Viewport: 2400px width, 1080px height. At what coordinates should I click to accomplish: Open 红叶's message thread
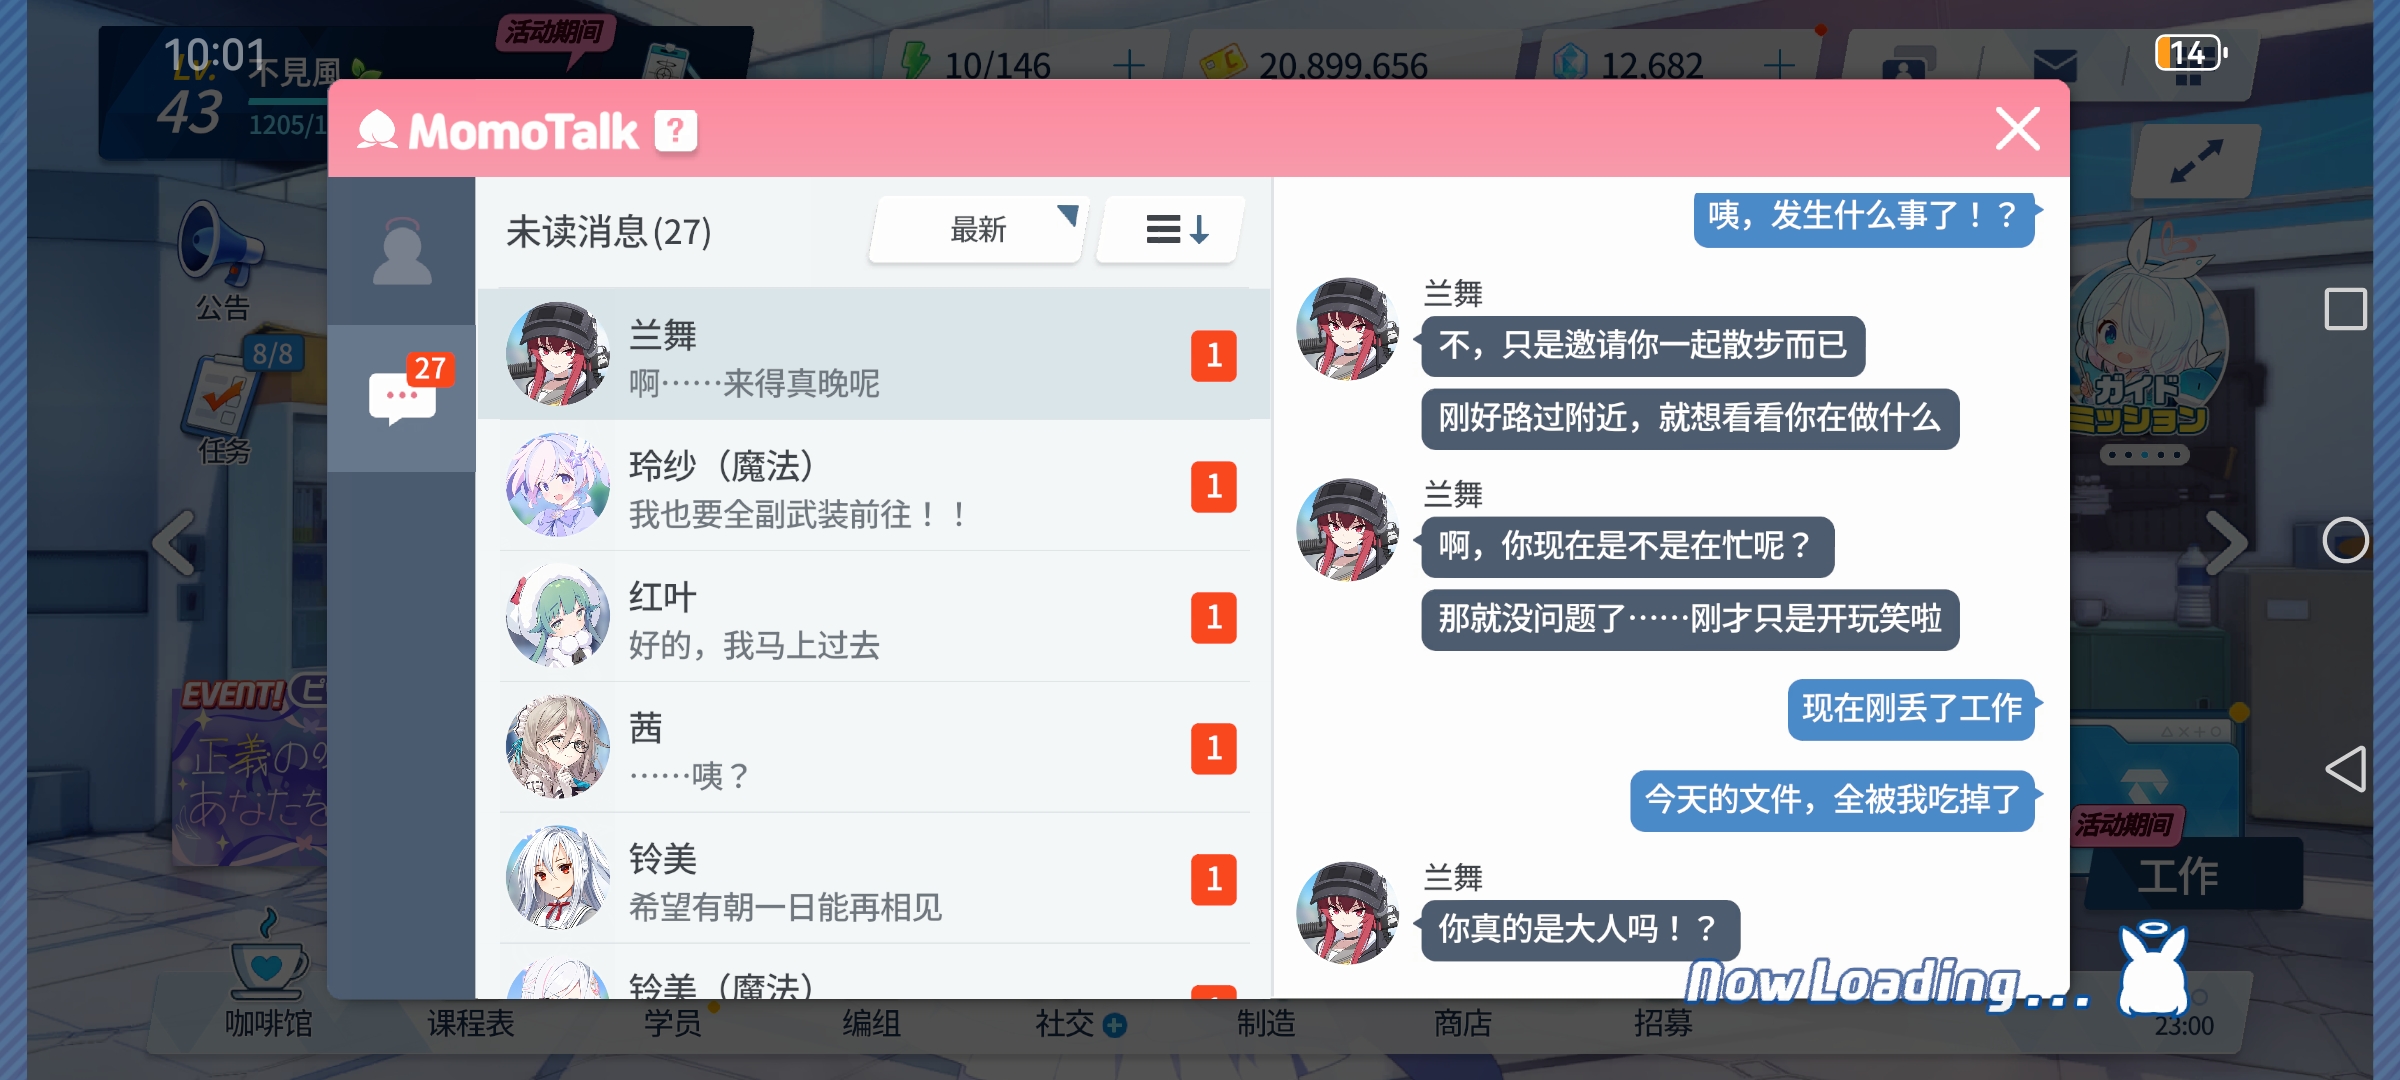(873, 617)
